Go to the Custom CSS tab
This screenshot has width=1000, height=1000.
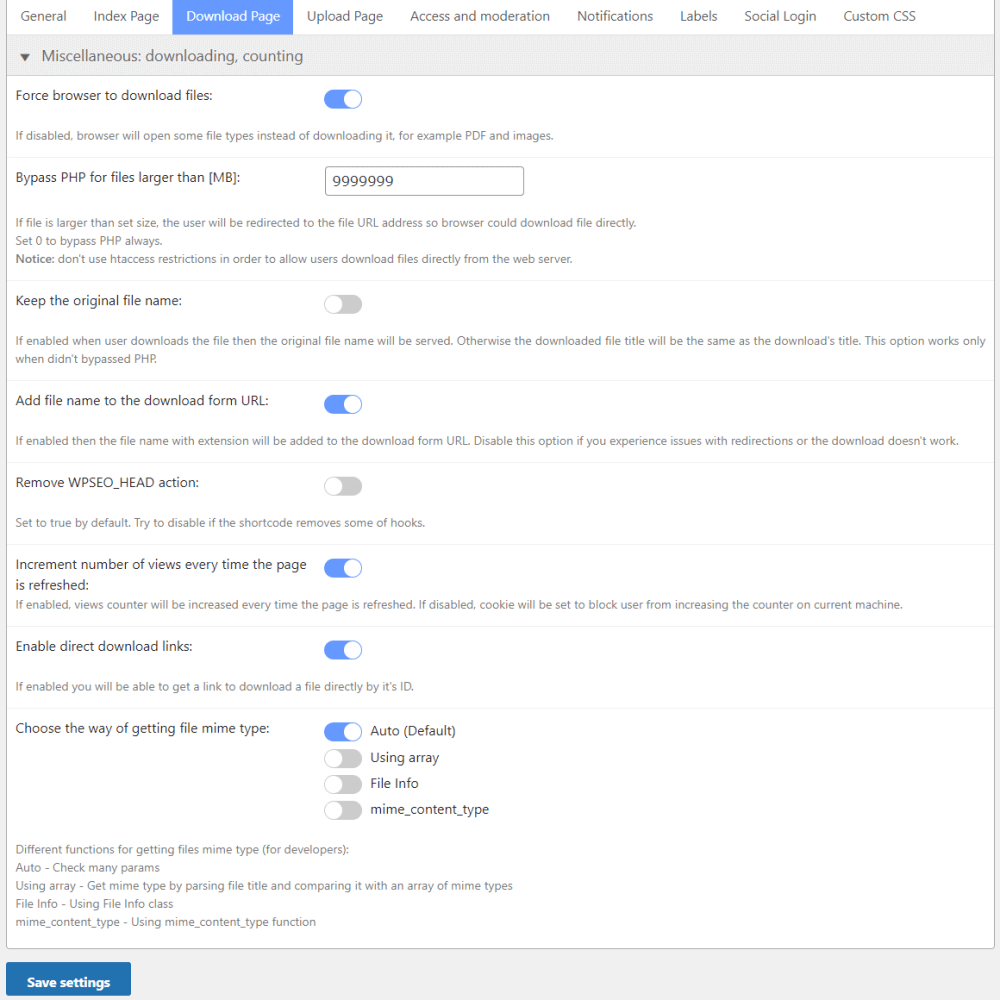(x=879, y=17)
